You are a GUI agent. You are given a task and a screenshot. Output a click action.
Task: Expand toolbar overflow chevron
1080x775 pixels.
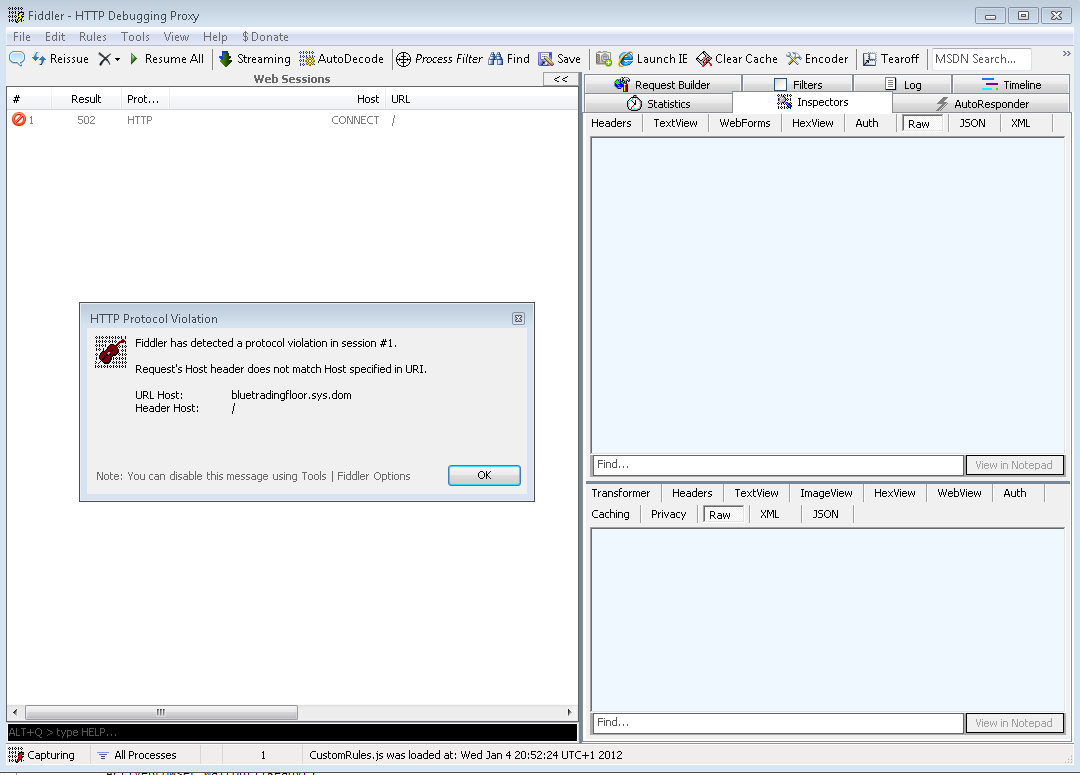click(x=1066, y=54)
